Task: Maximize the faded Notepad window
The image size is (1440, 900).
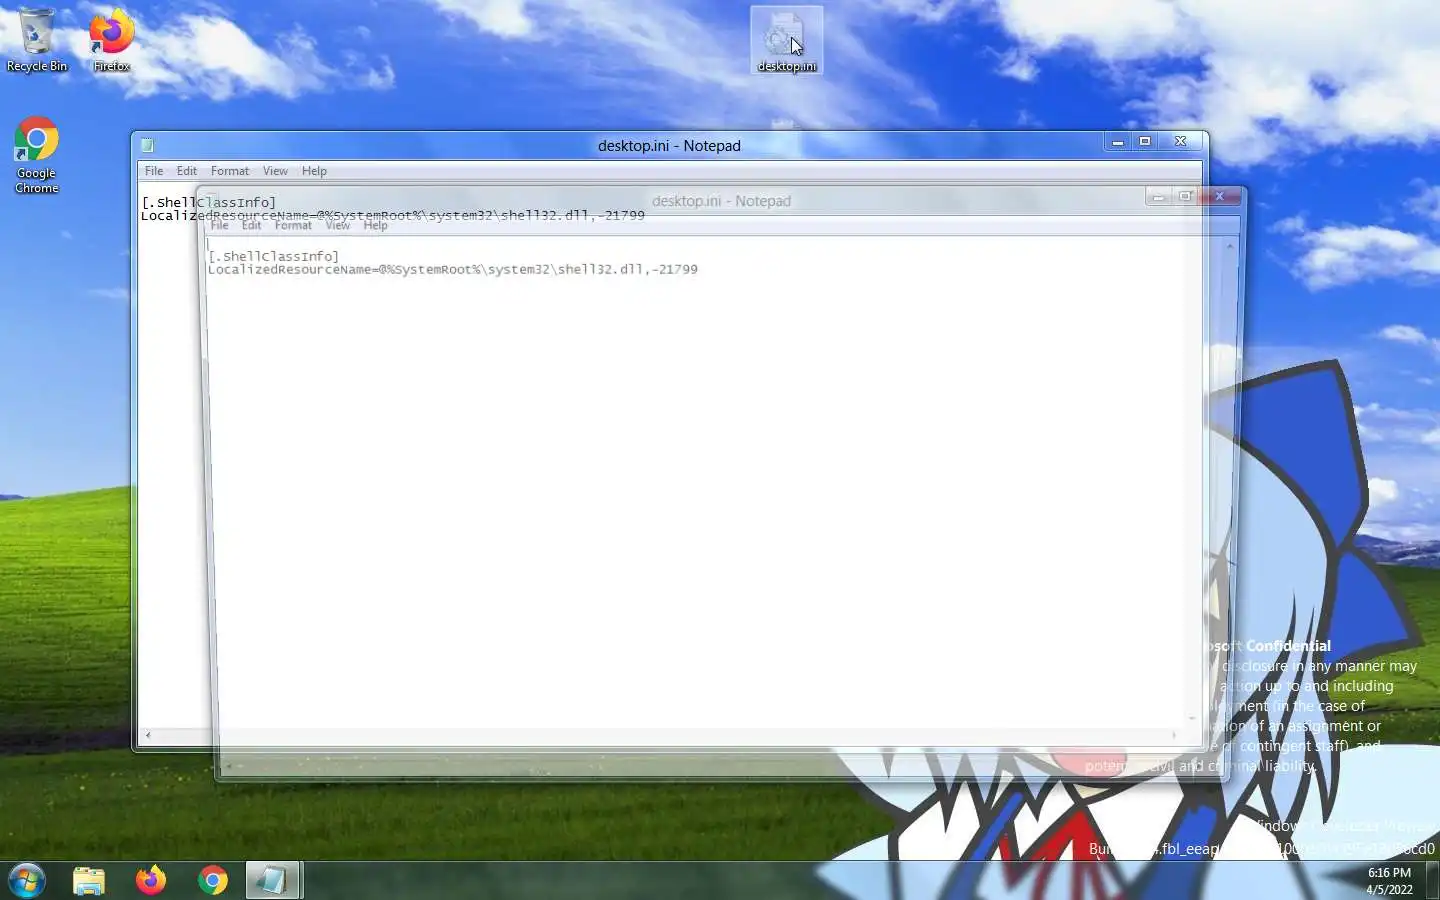Action: coord(1185,196)
